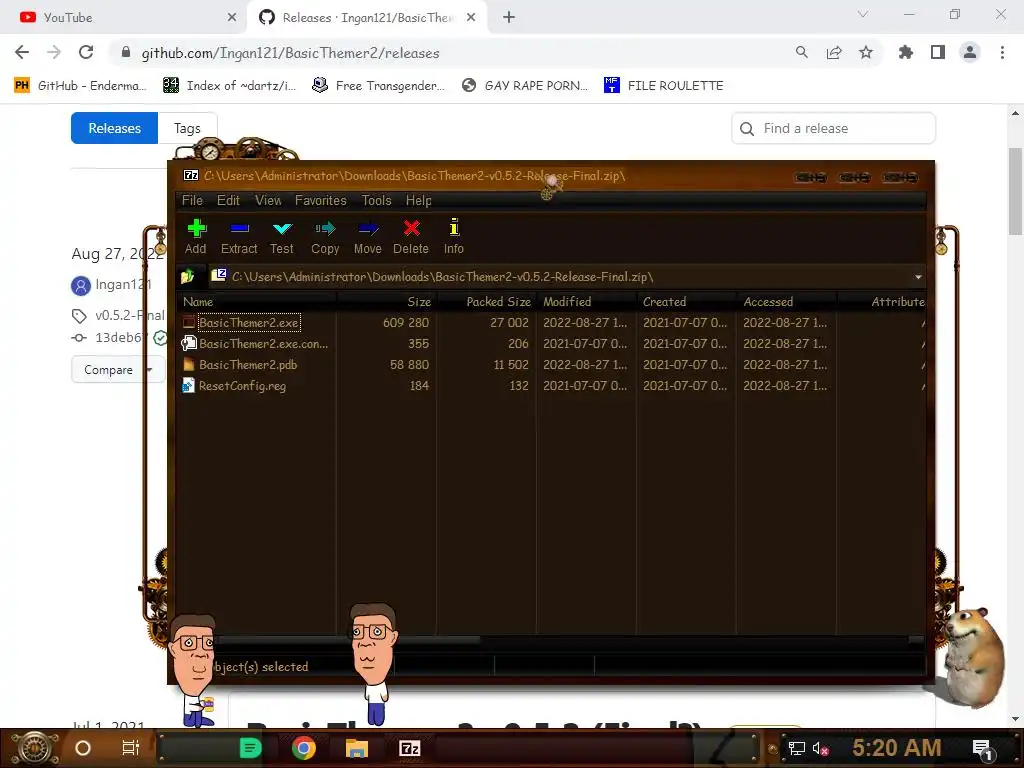Click the Chrome icon on the taskbar

point(304,748)
